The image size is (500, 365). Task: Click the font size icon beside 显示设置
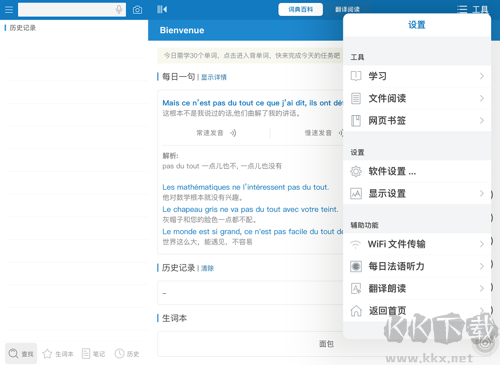coord(356,193)
